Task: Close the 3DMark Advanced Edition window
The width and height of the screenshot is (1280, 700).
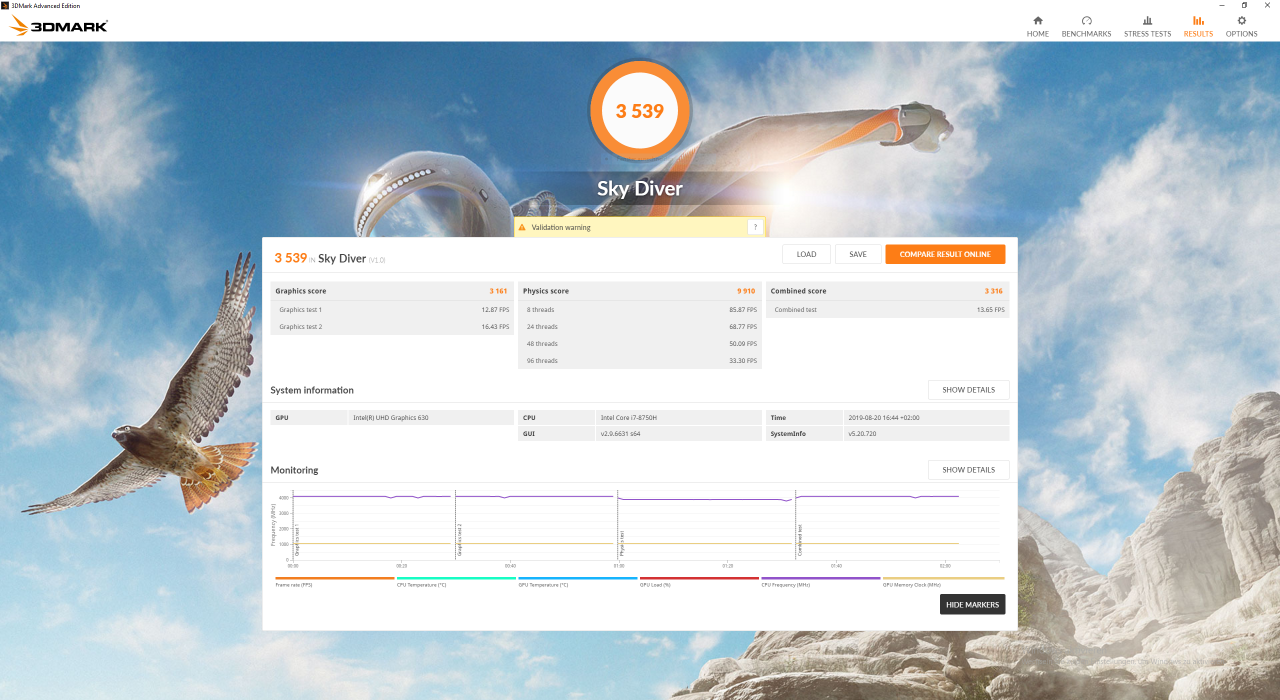Action: point(1268,5)
